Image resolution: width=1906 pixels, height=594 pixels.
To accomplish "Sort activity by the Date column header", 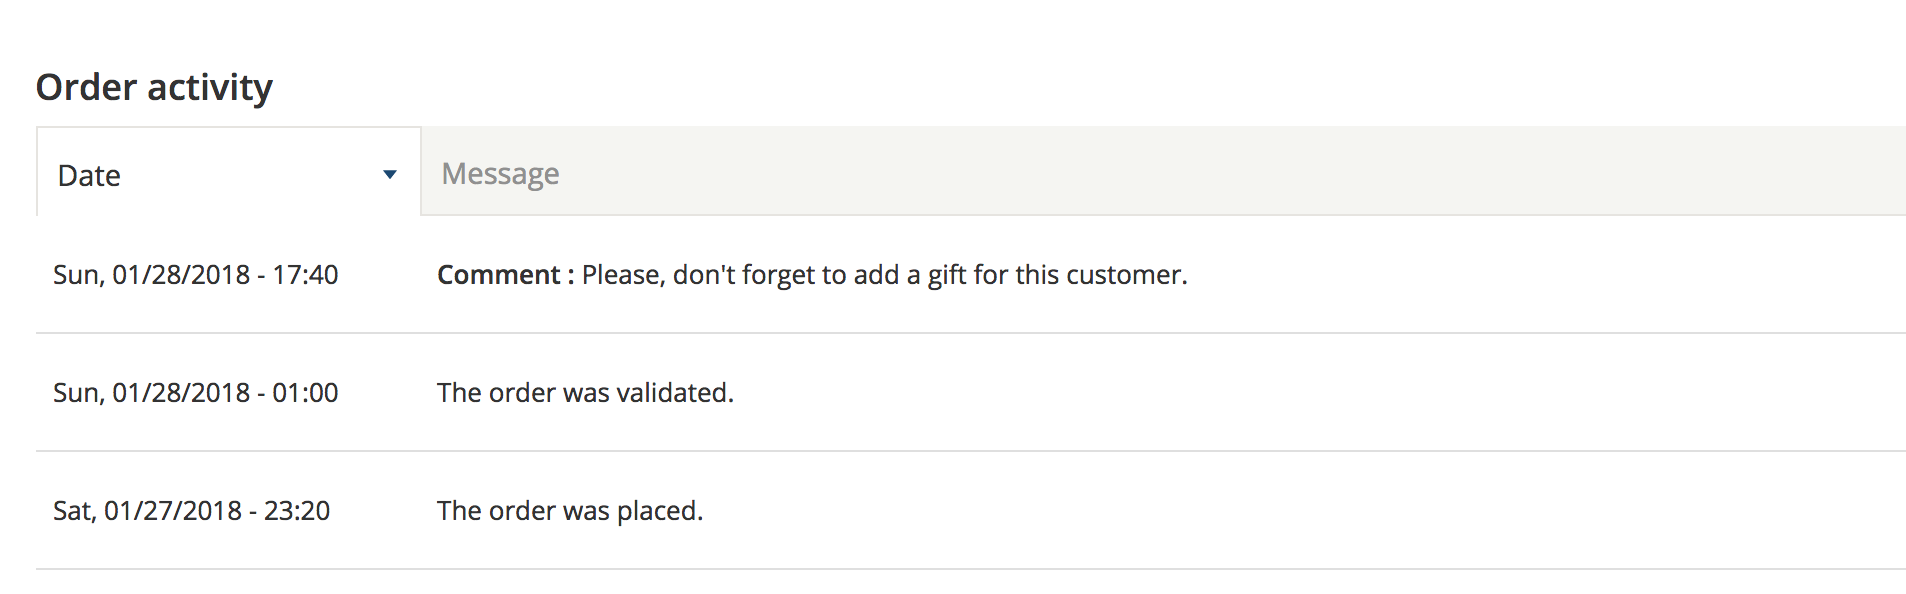I will click(229, 172).
